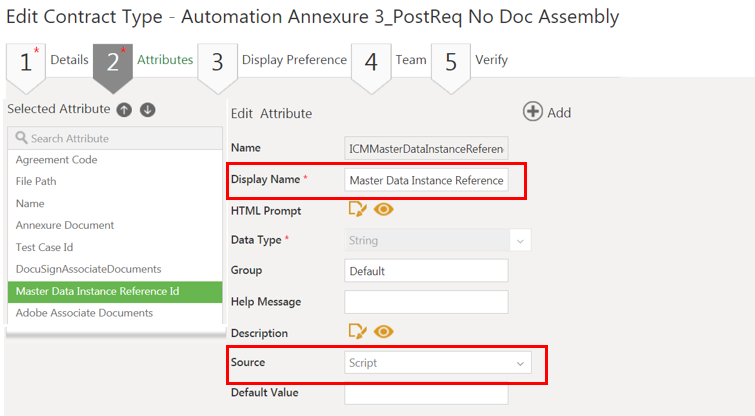Select DocuSignAssociateDocuments attribute

pyautogui.click(x=89, y=269)
